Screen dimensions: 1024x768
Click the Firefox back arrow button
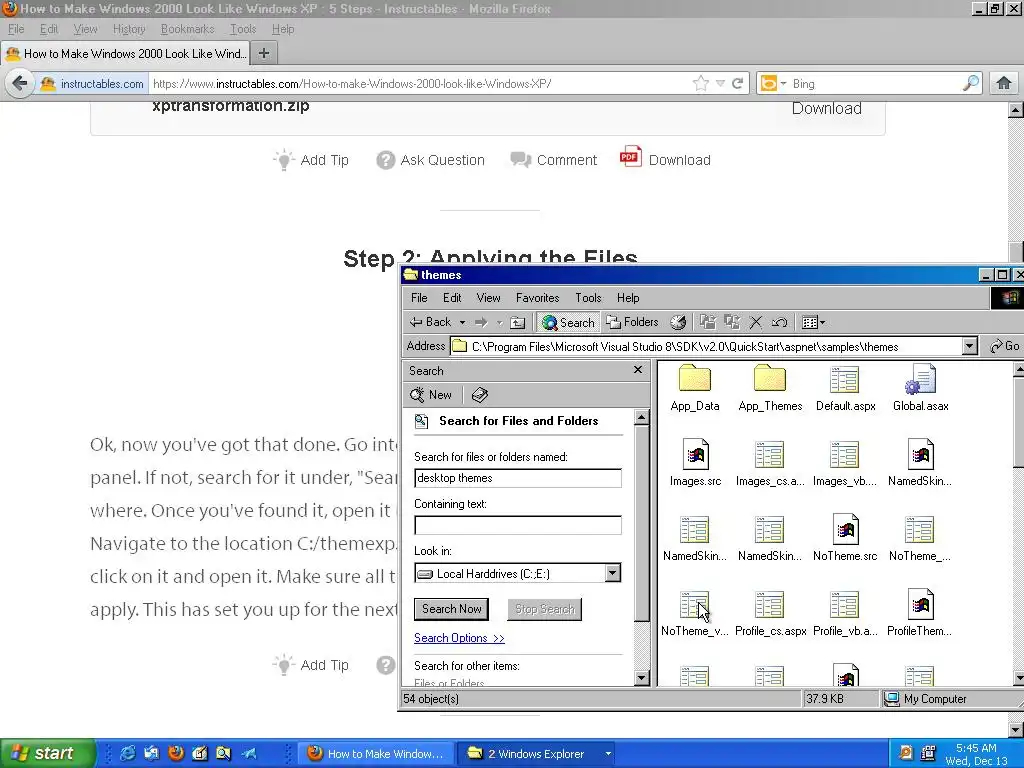coord(20,84)
